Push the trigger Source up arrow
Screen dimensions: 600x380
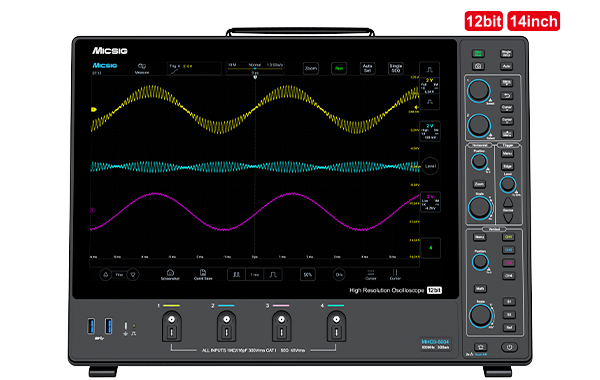(x=508, y=202)
